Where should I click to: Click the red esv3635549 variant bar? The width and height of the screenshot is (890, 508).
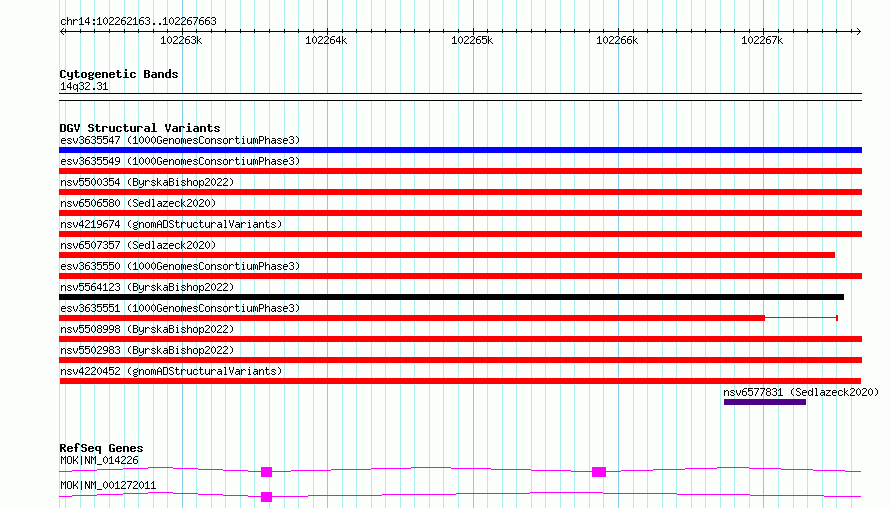pyautogui.click(x=460, y=171)
